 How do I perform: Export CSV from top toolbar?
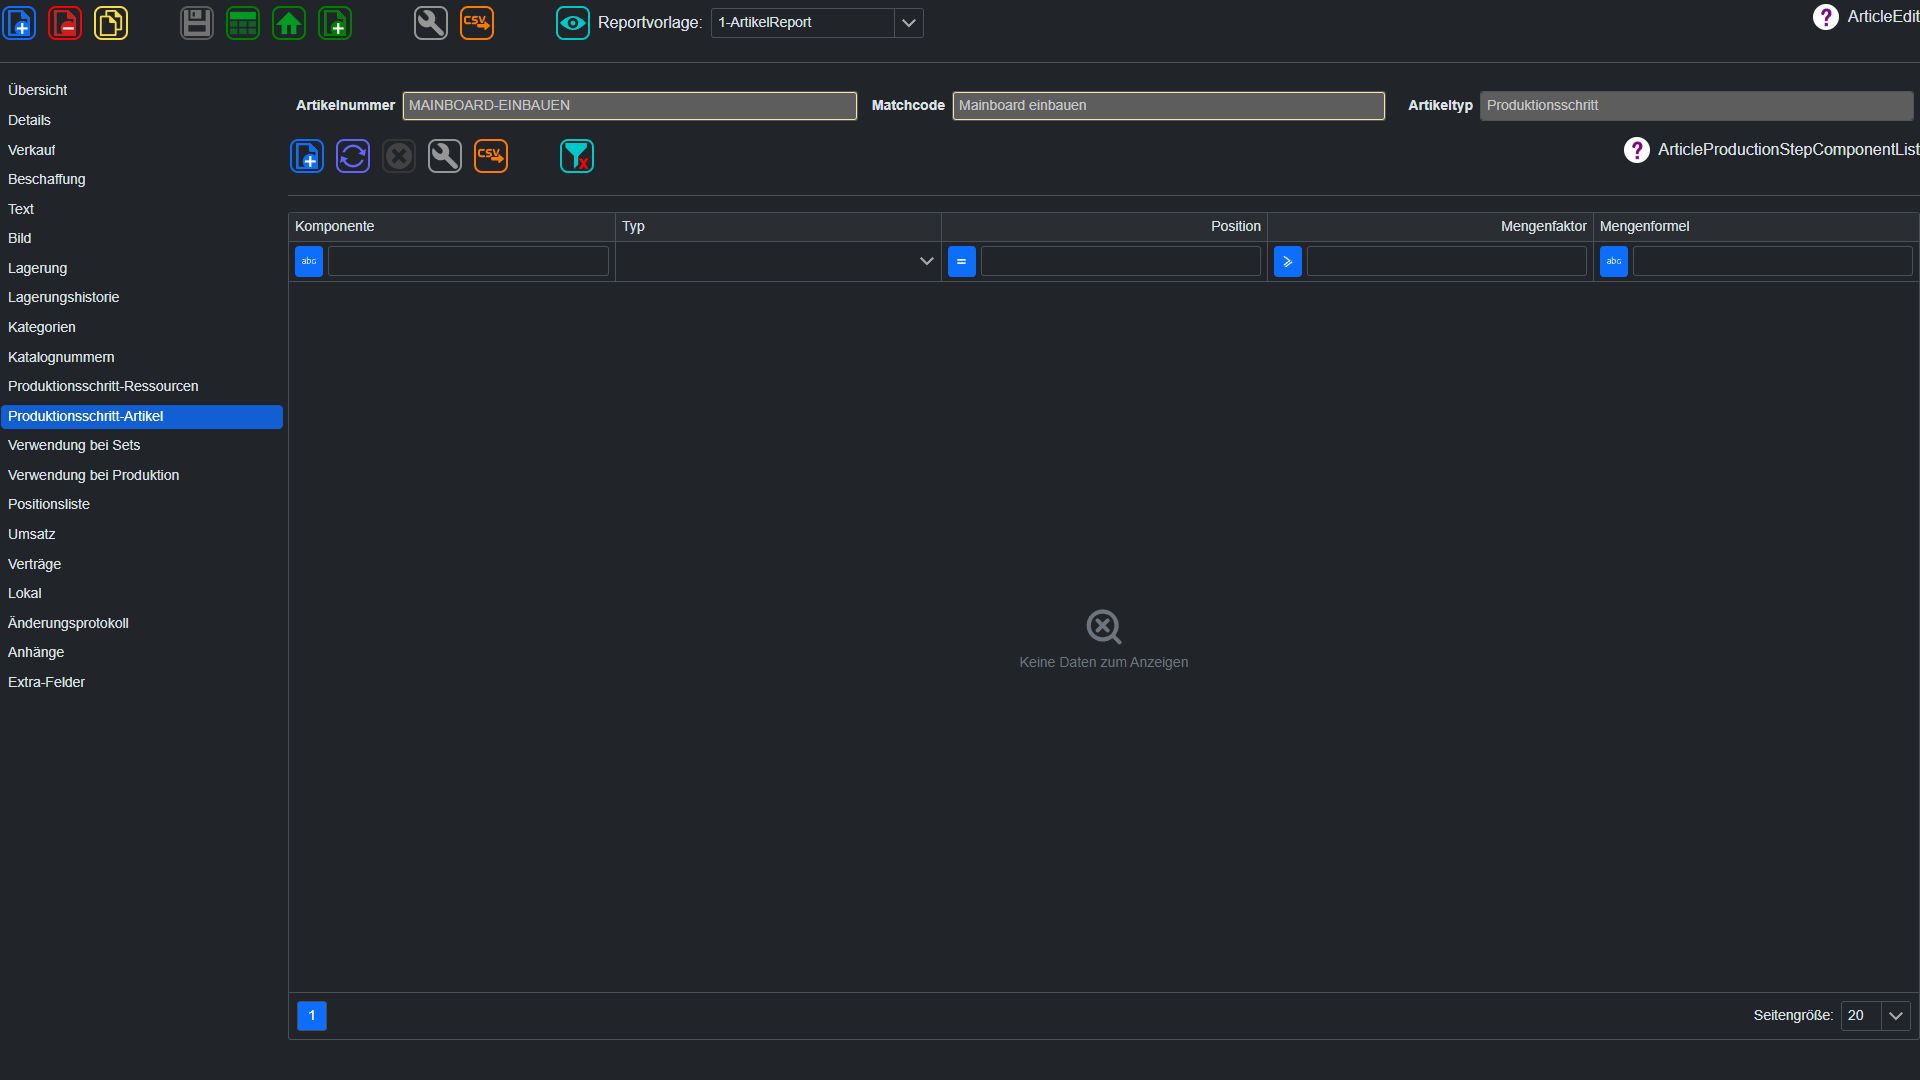(x=477, y=23)
